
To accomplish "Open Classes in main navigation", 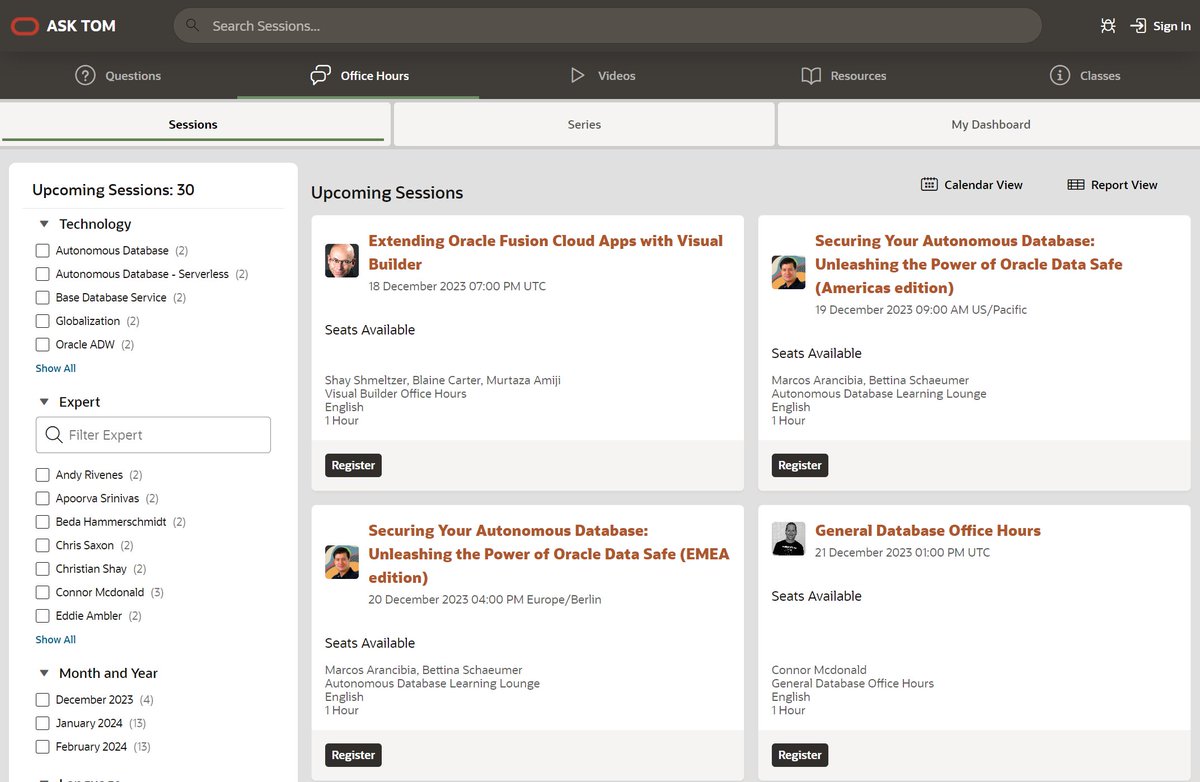I will click(1085, 75).
